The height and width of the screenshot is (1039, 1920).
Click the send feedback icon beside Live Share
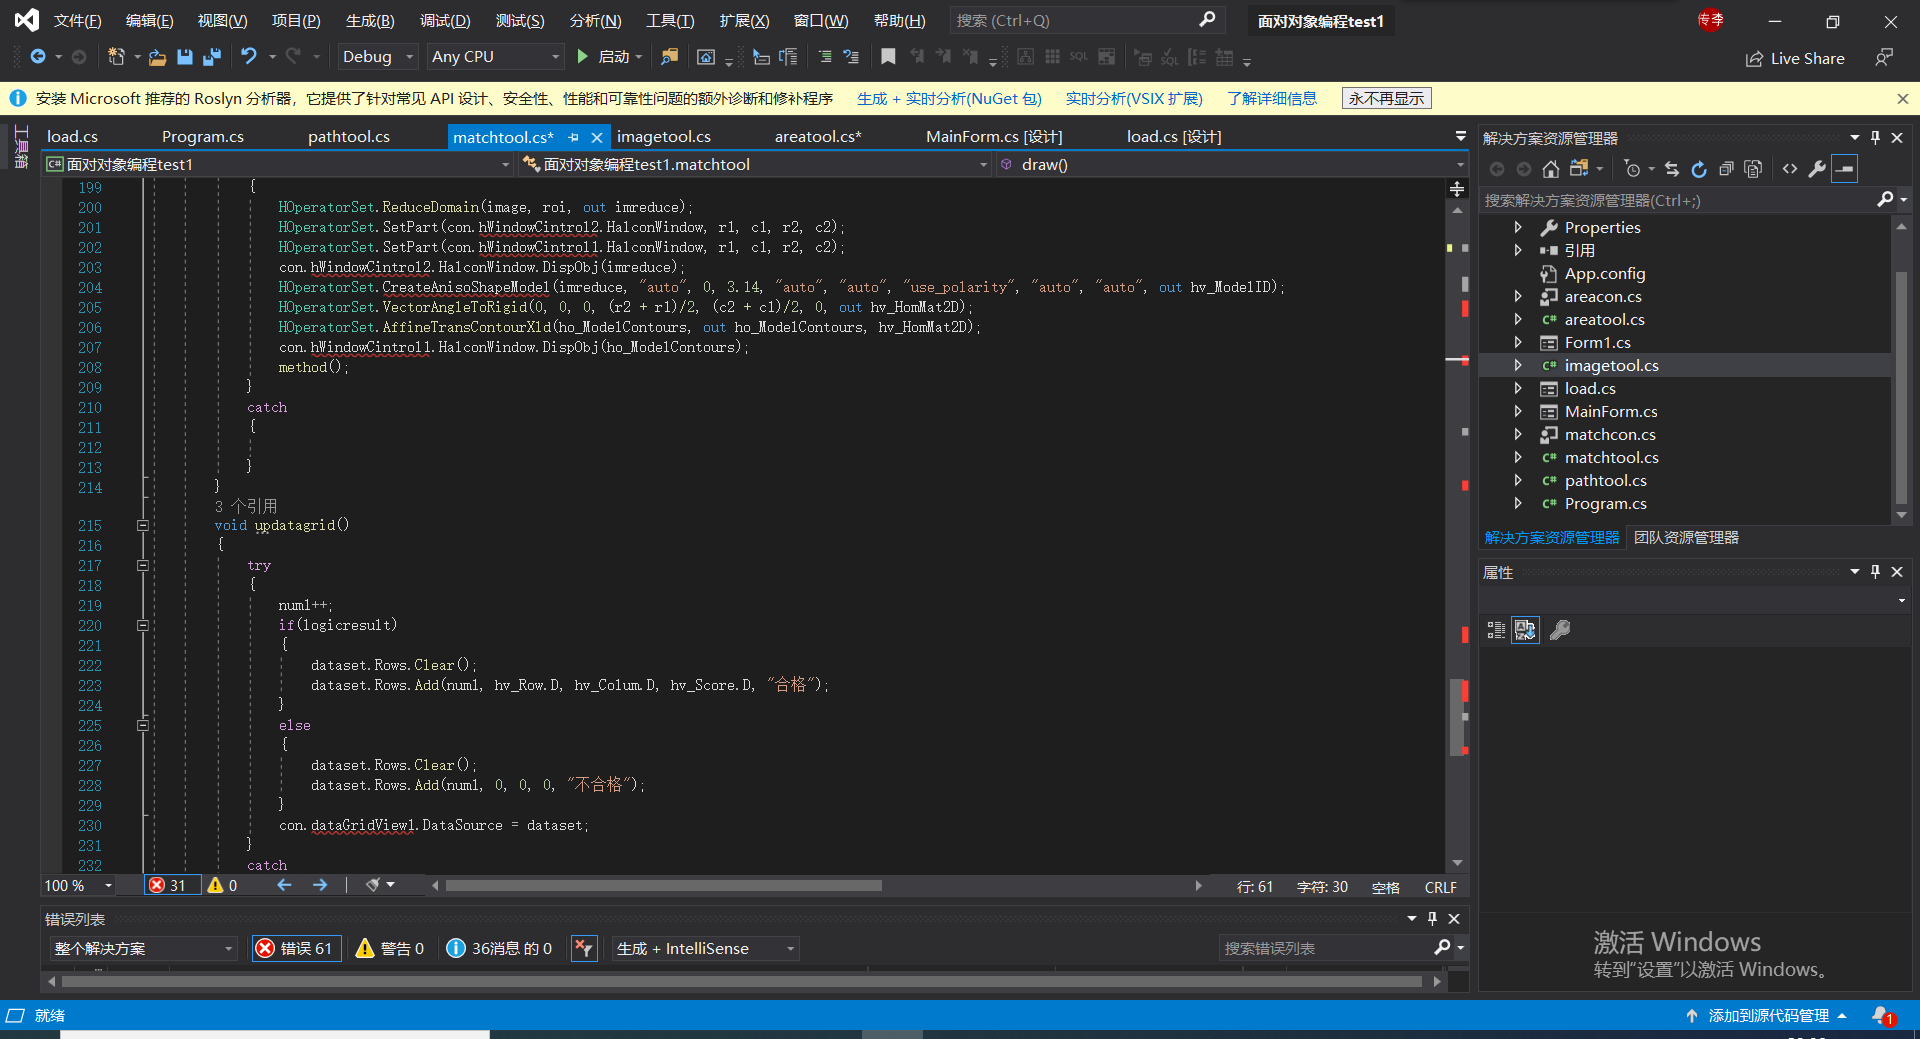click(x=1884, y=58)
